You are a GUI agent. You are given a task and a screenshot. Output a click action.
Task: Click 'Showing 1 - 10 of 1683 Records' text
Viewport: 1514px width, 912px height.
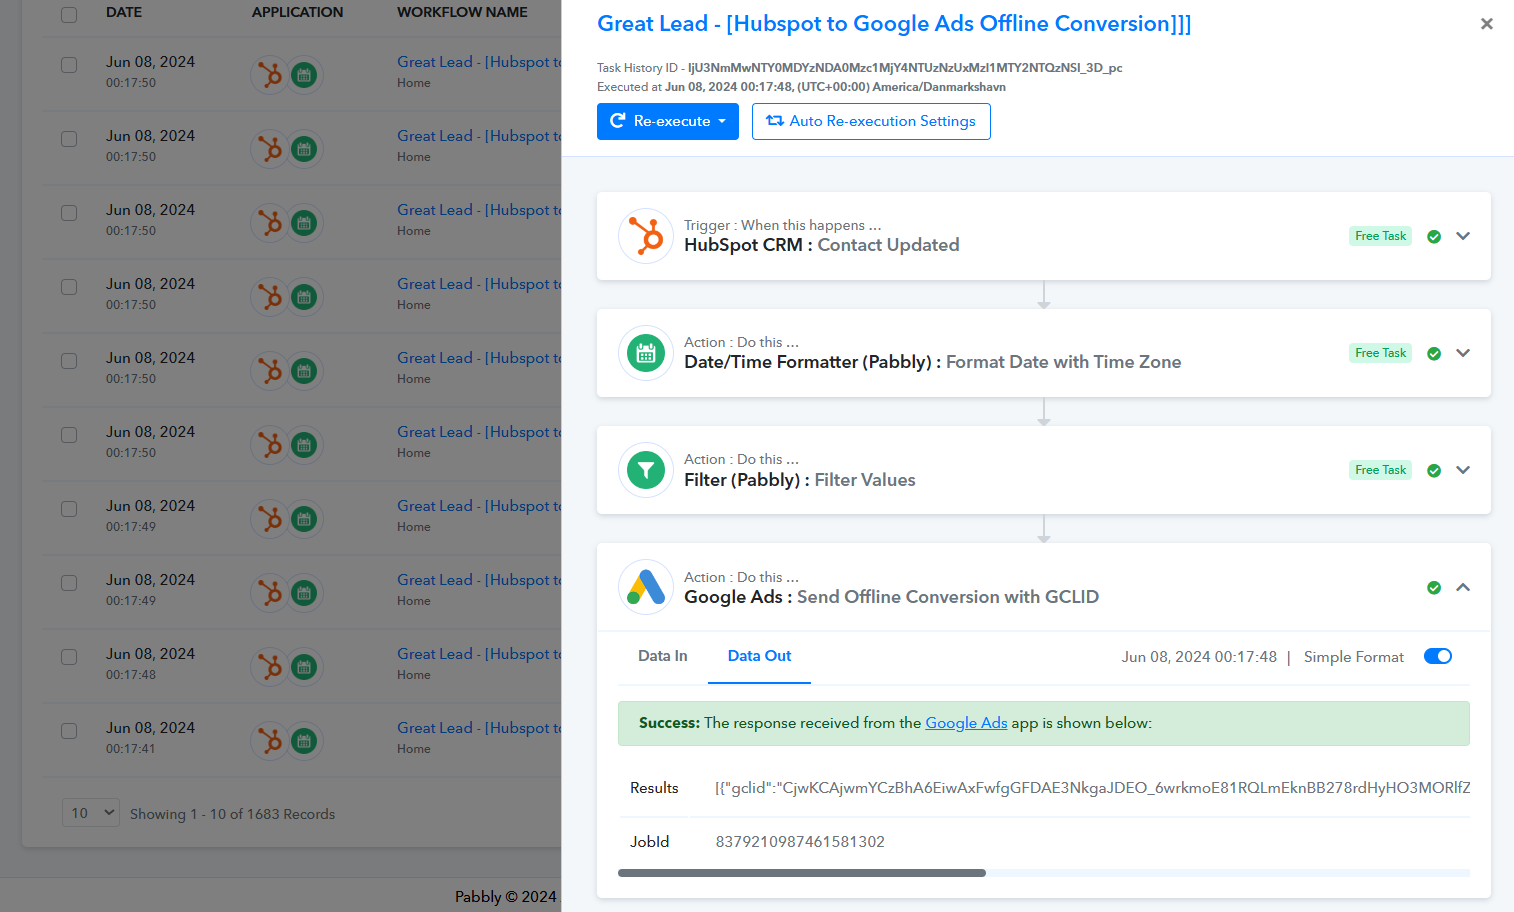click(232, 814)
